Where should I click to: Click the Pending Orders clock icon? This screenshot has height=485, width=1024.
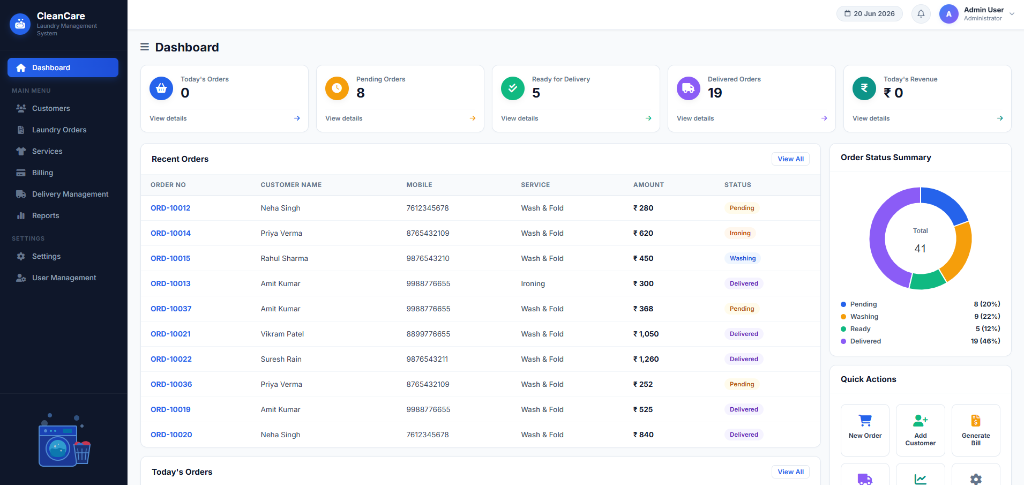tap(337, 88)
